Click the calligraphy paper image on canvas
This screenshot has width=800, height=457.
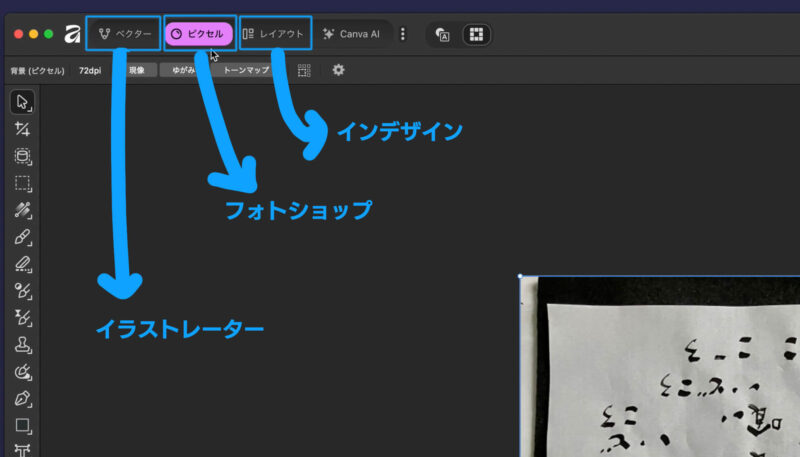pyautogui.click(x=660, y=366)
